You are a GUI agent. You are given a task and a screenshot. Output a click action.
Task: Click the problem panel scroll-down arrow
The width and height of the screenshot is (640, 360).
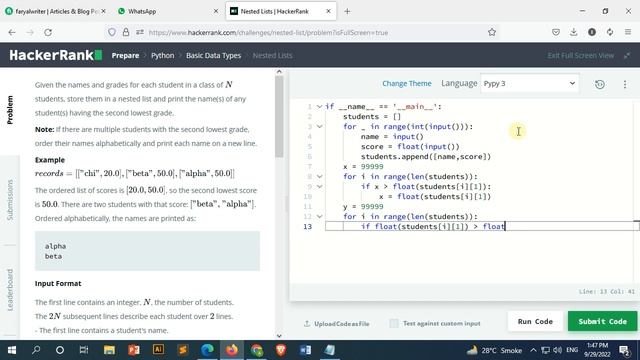point(279,336)
